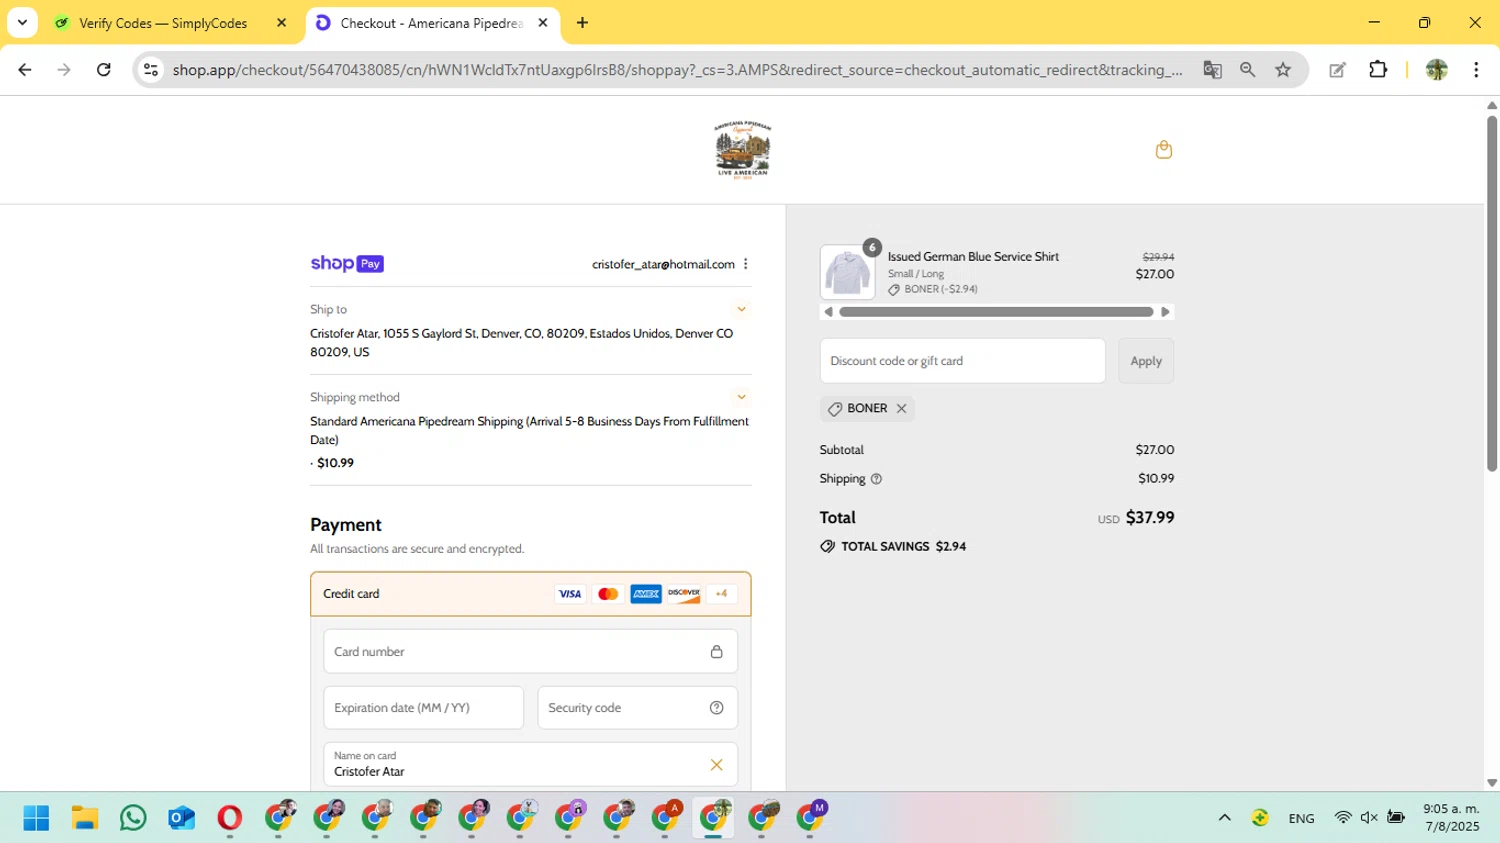Click the pencil edit icon in toolbar
This screenshot has height=843, width=1500.
pos(1337,70)
